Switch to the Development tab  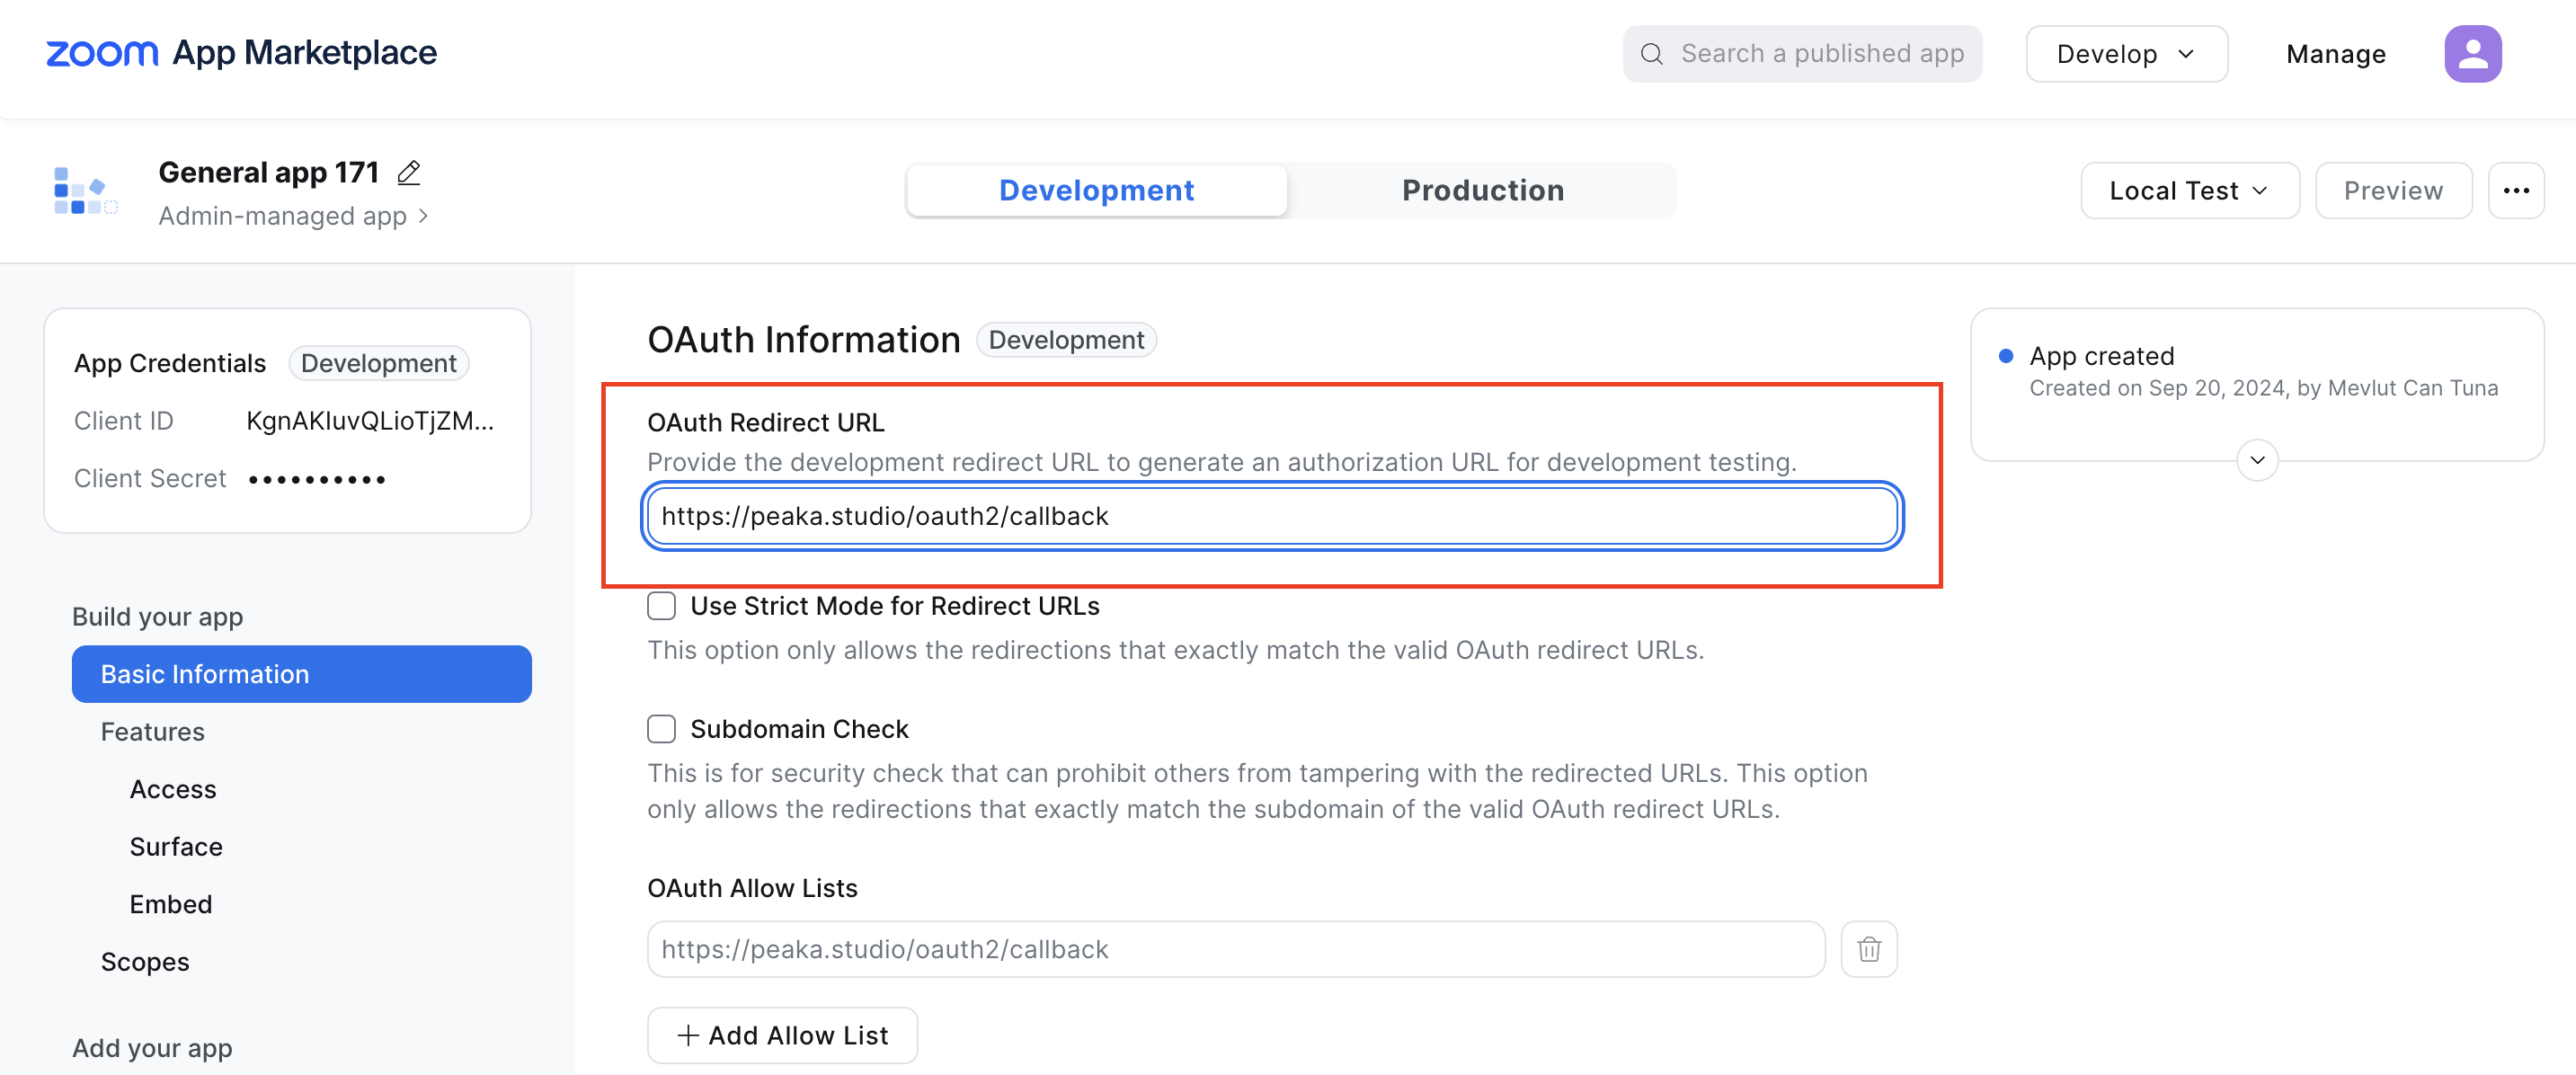(1096, 190)
